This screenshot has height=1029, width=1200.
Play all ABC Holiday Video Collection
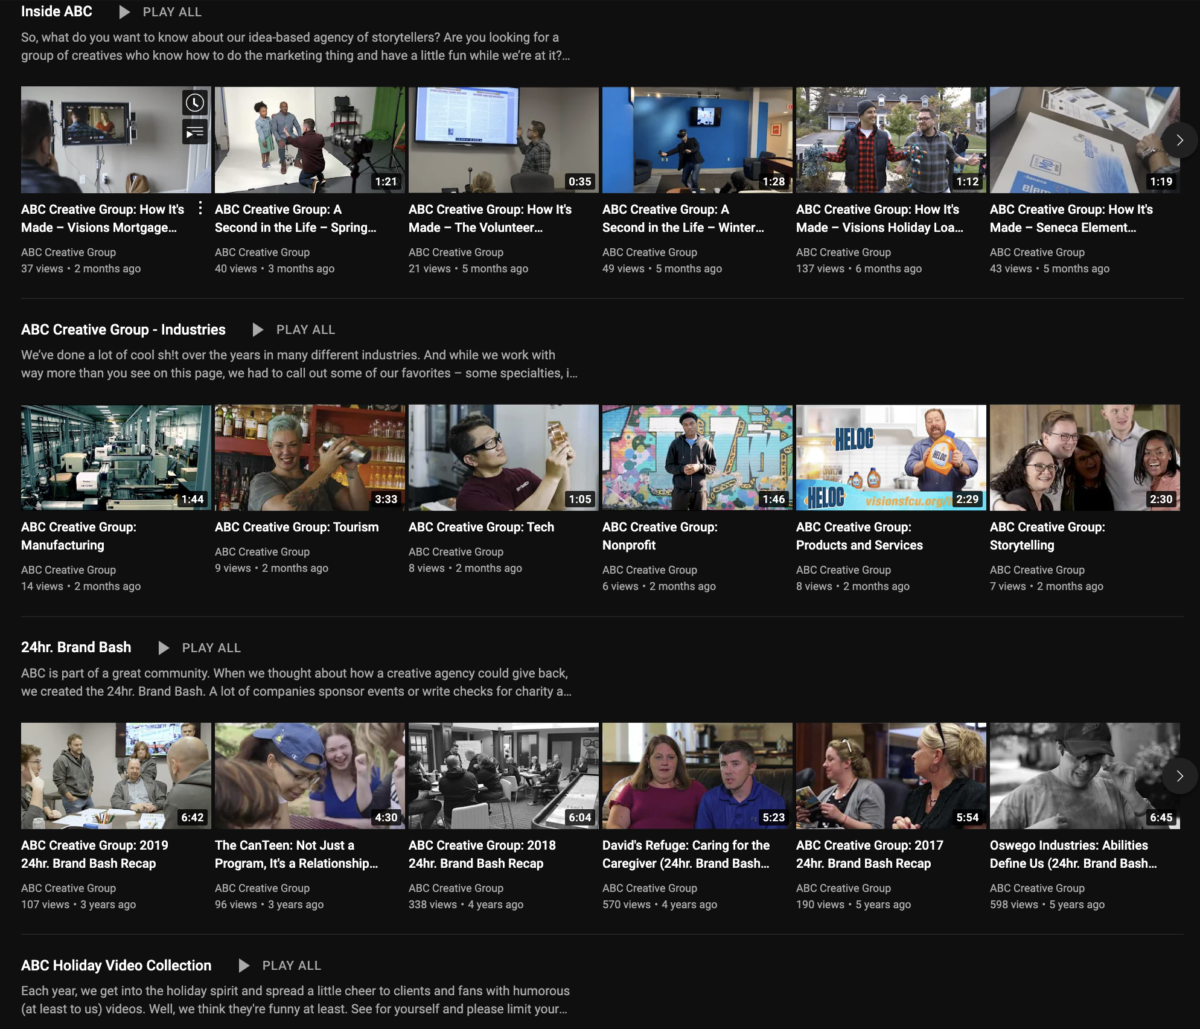point(279,966)
